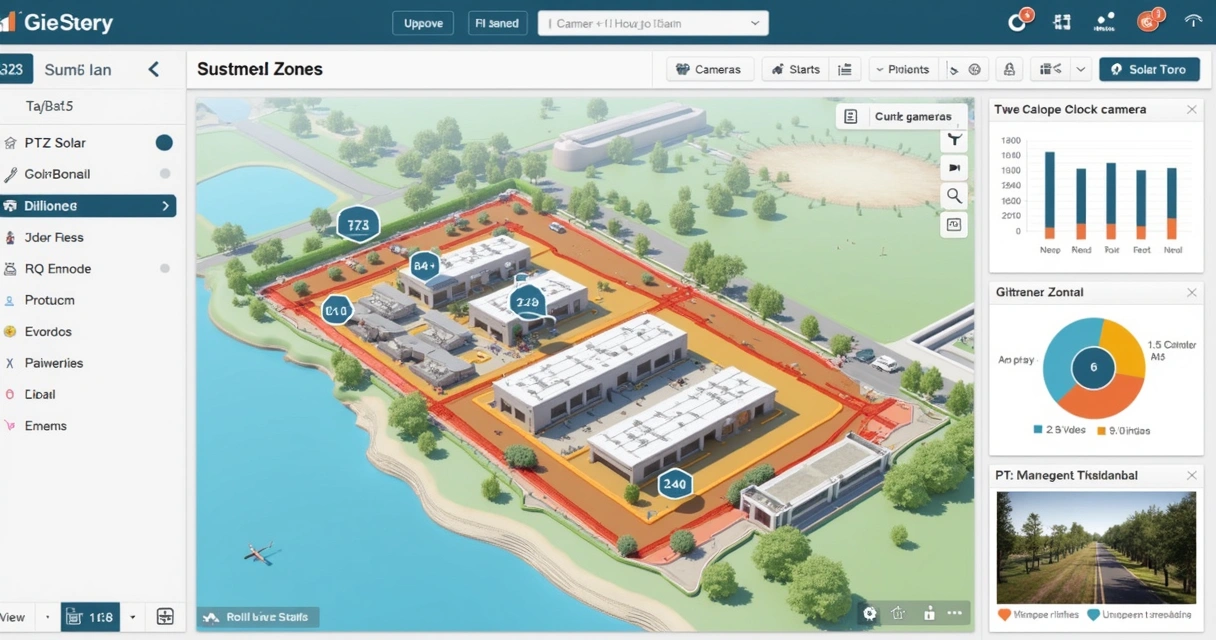Click the GieStery logo icon

tap(7, 22)
